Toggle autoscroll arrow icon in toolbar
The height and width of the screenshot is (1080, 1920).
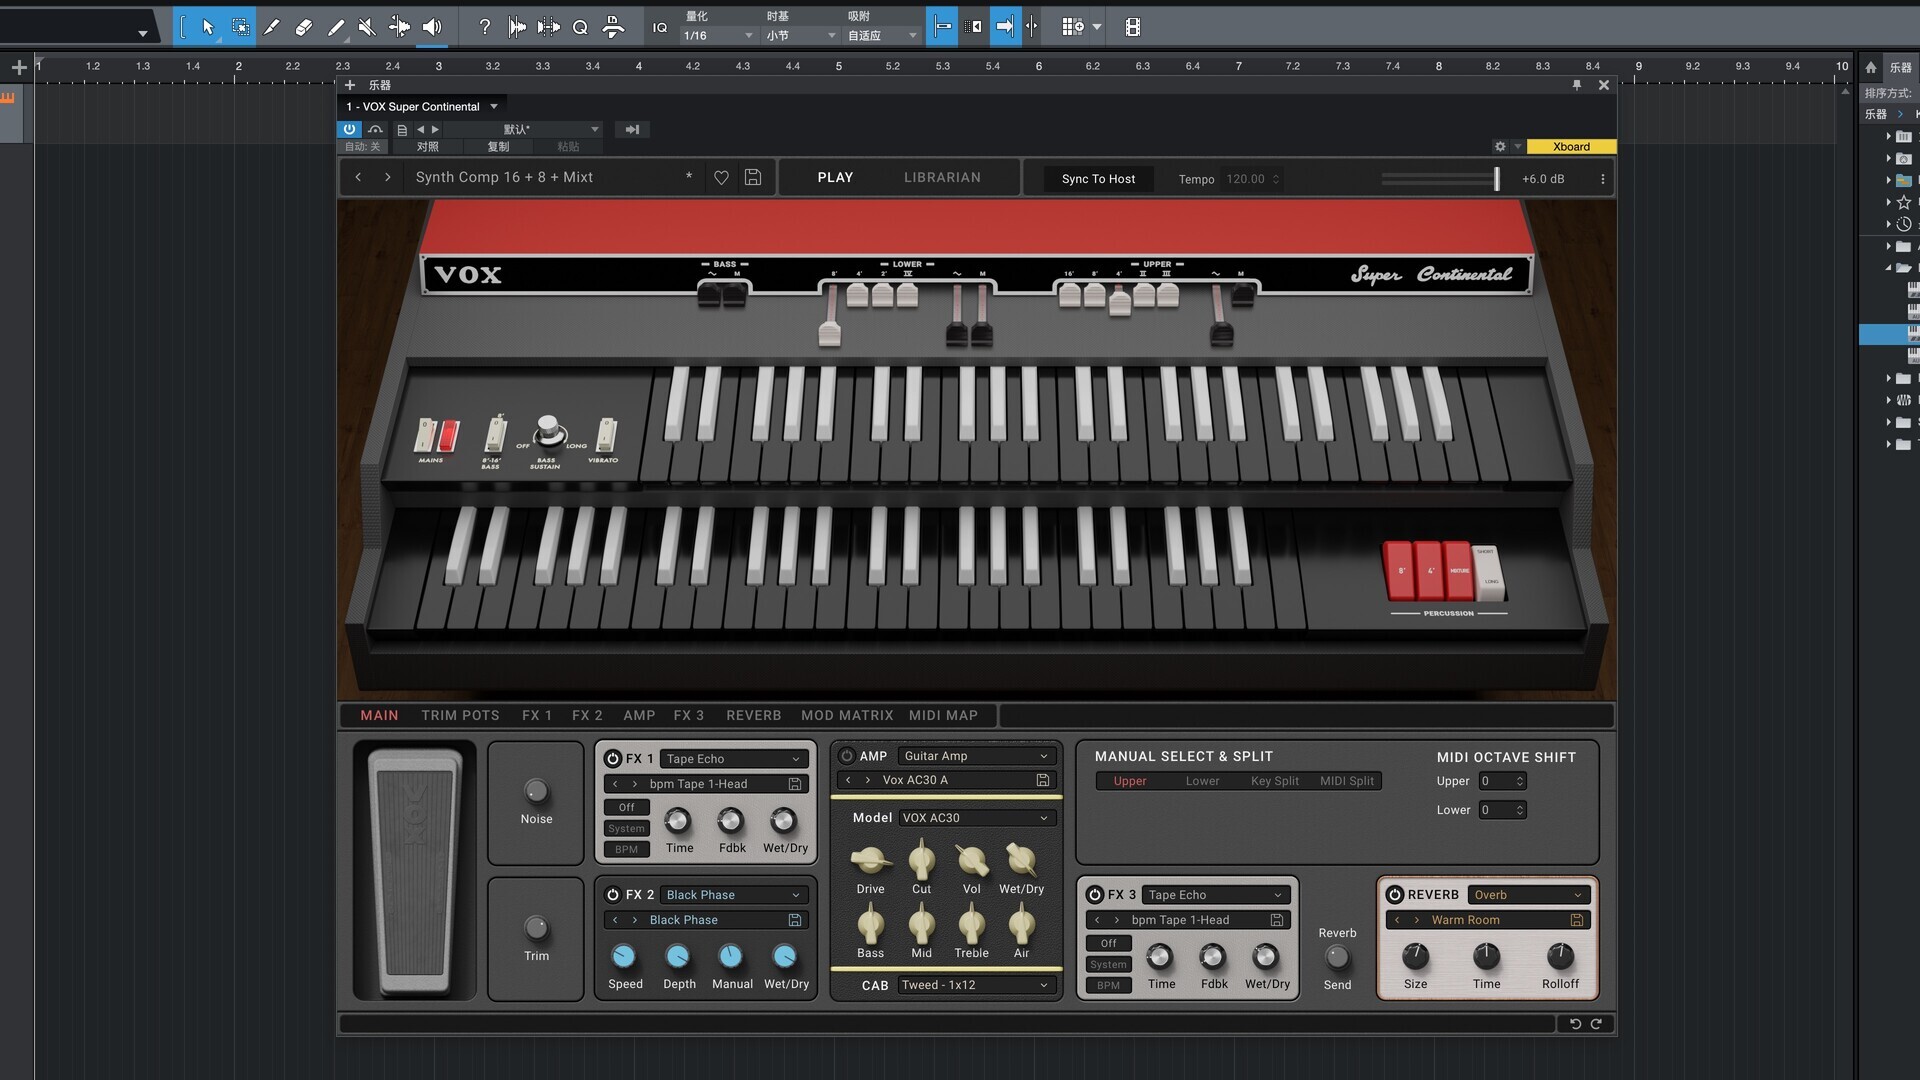1005,27
